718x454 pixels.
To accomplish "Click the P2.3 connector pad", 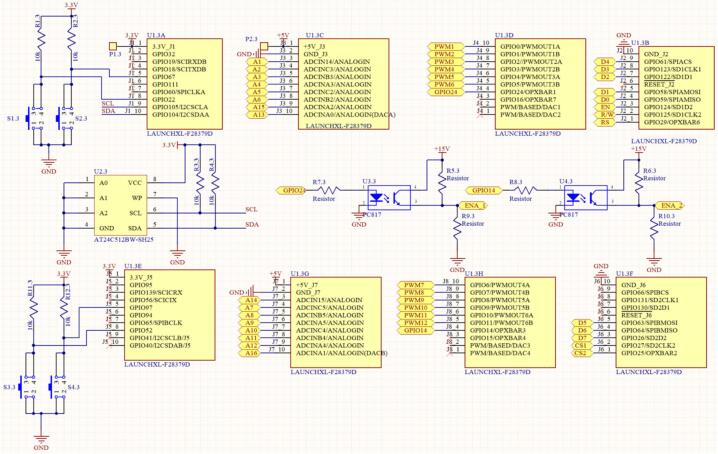I will point(264,46).
